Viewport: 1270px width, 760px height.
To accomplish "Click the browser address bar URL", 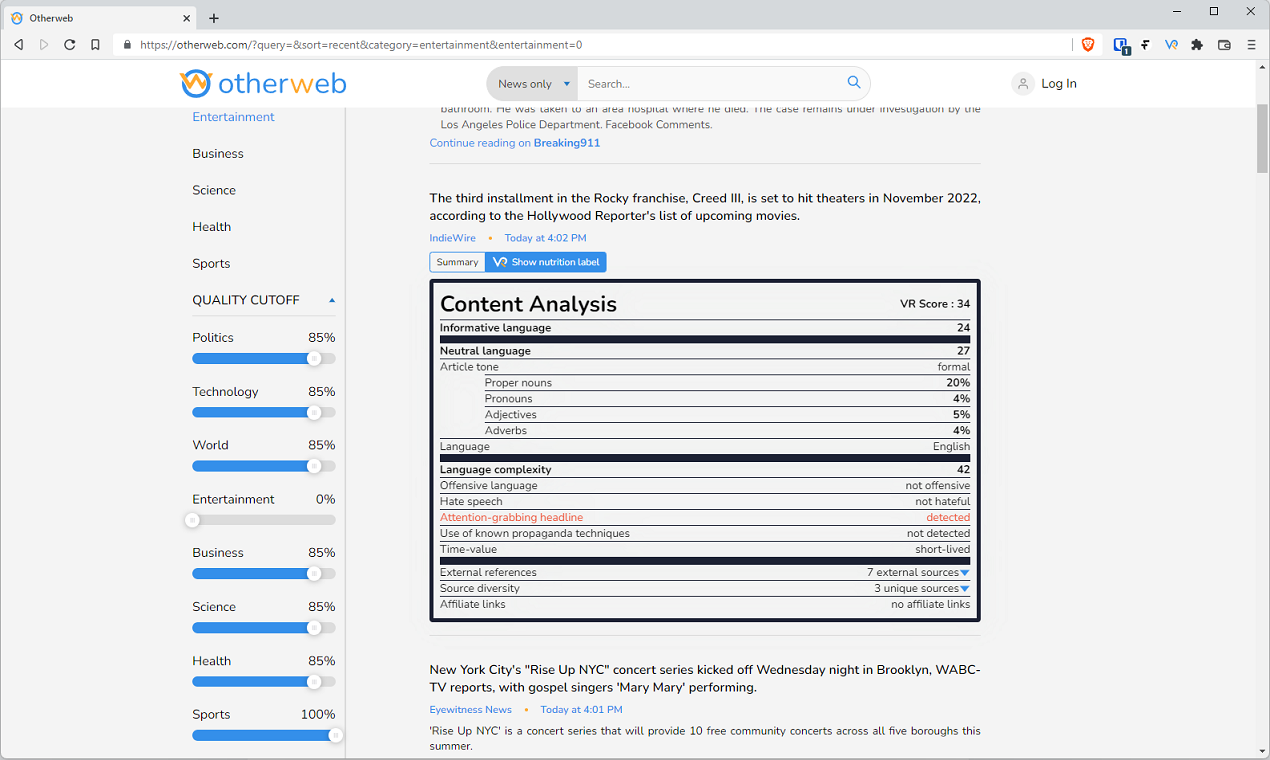I will coord(361,45).
